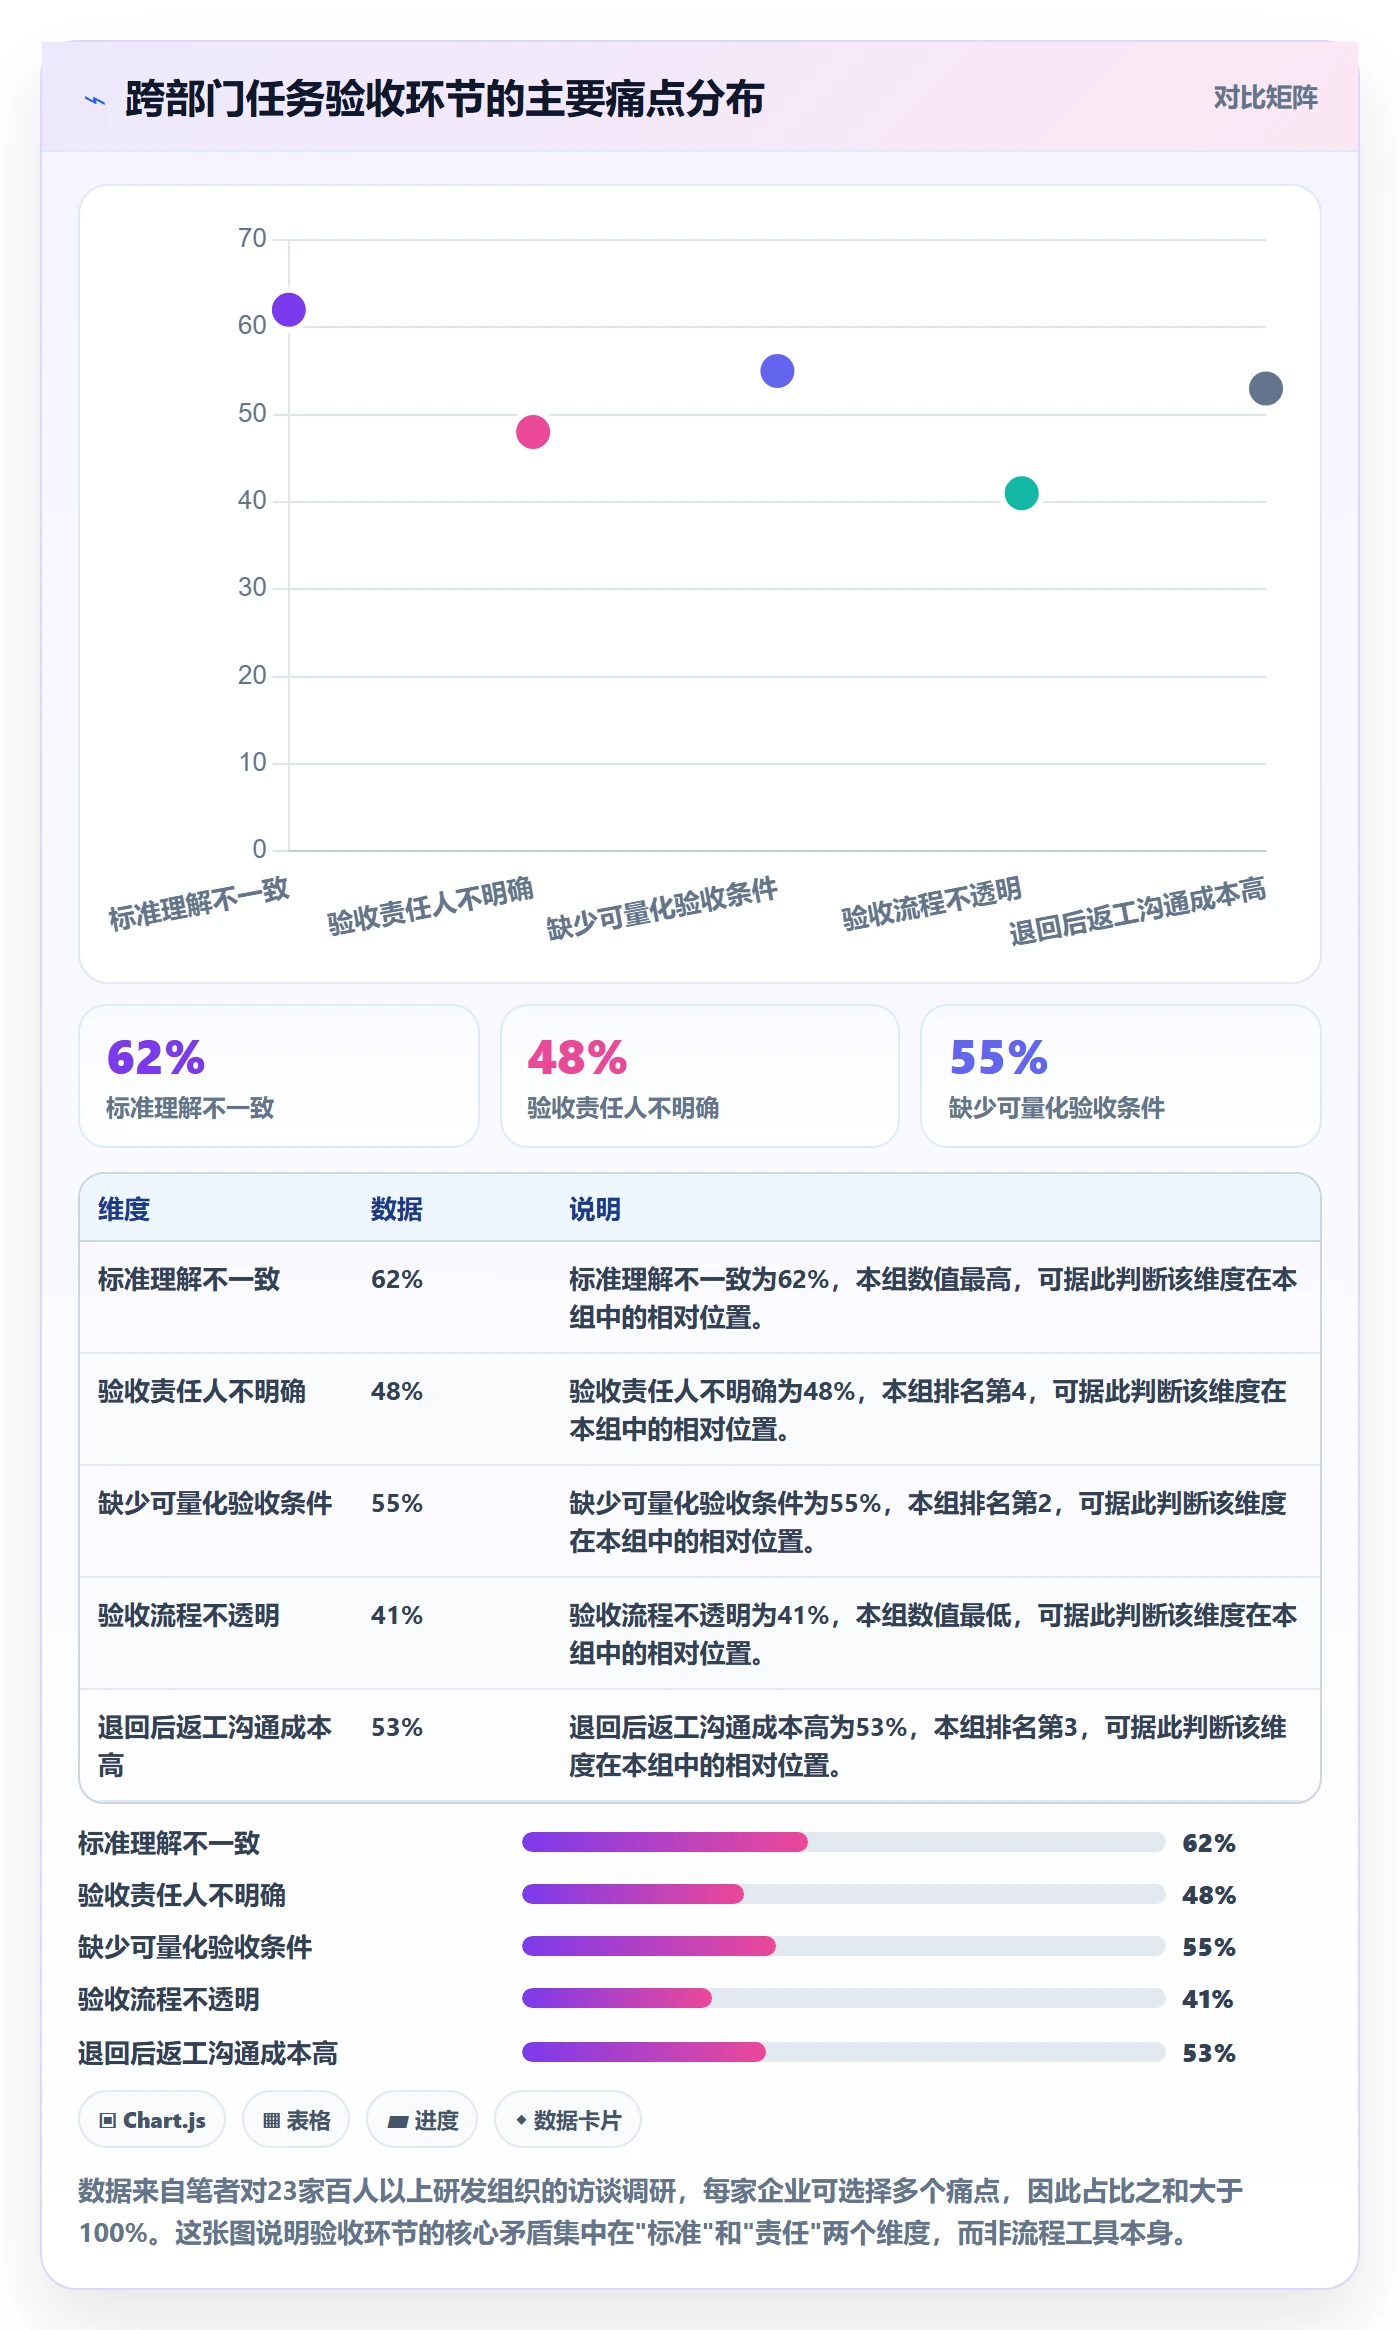Click the 验收流程不透明 progress bar
This screenshot has width=1400, height=2330.
point(844,1998)
